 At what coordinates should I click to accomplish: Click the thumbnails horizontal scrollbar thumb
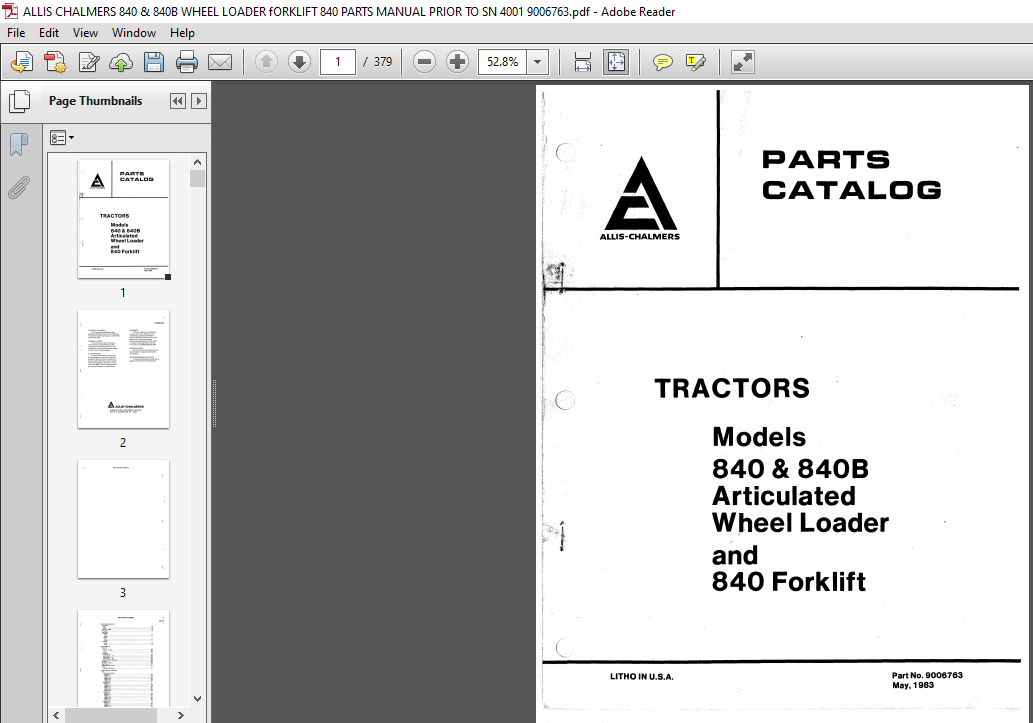pos(111,715)
